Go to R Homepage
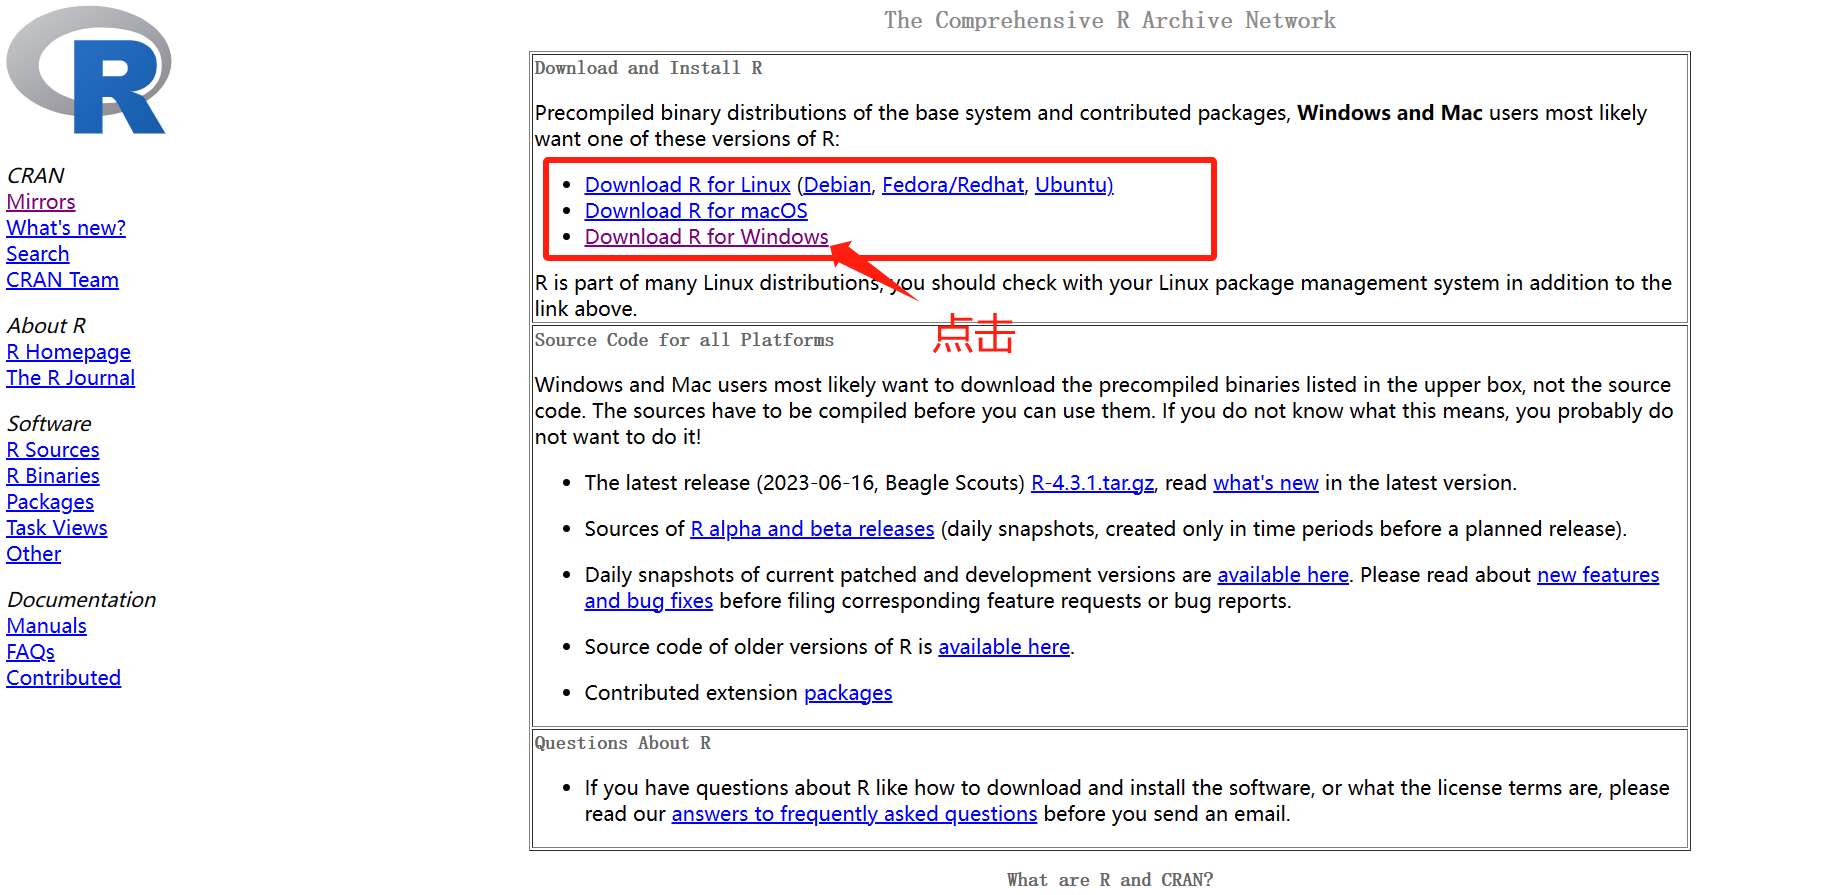 68,352
